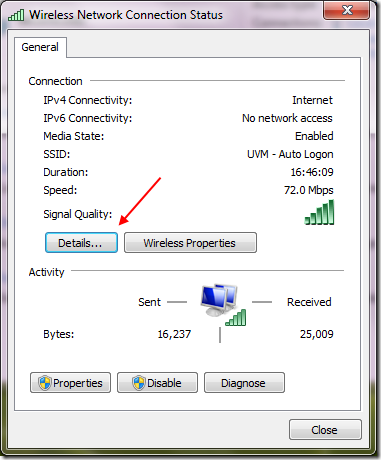
Task: Click the 'Sent' activity label
Action: pos(149,302)
